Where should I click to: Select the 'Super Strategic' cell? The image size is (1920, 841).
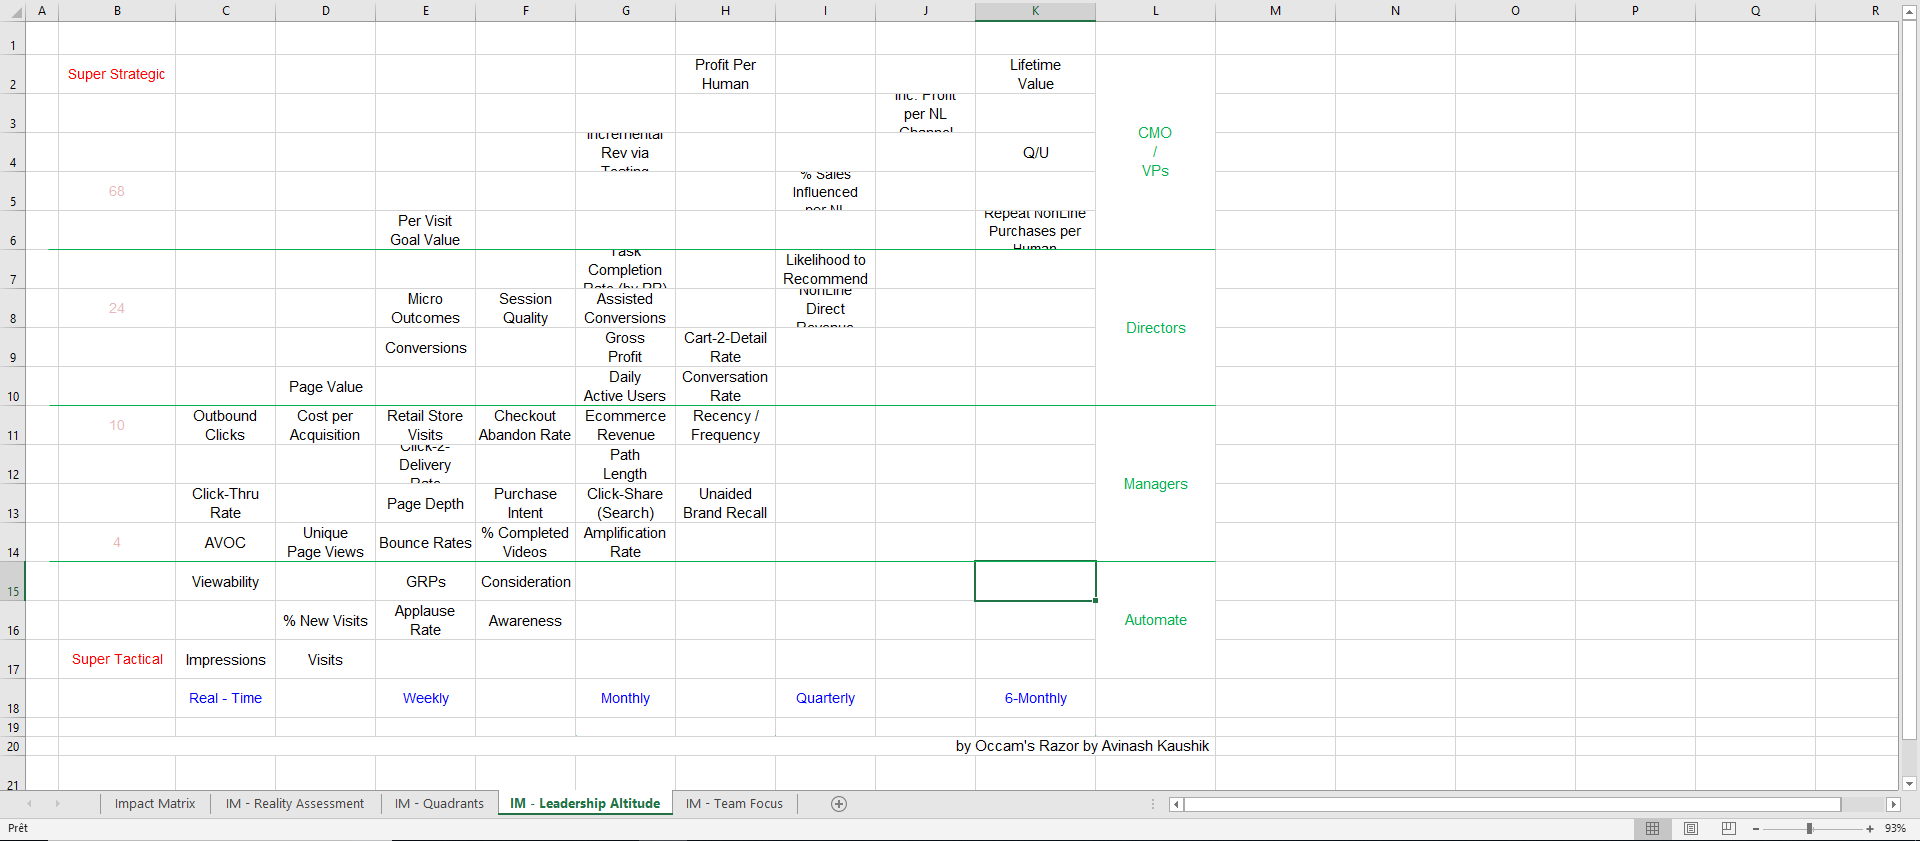(x=117, y=74)
